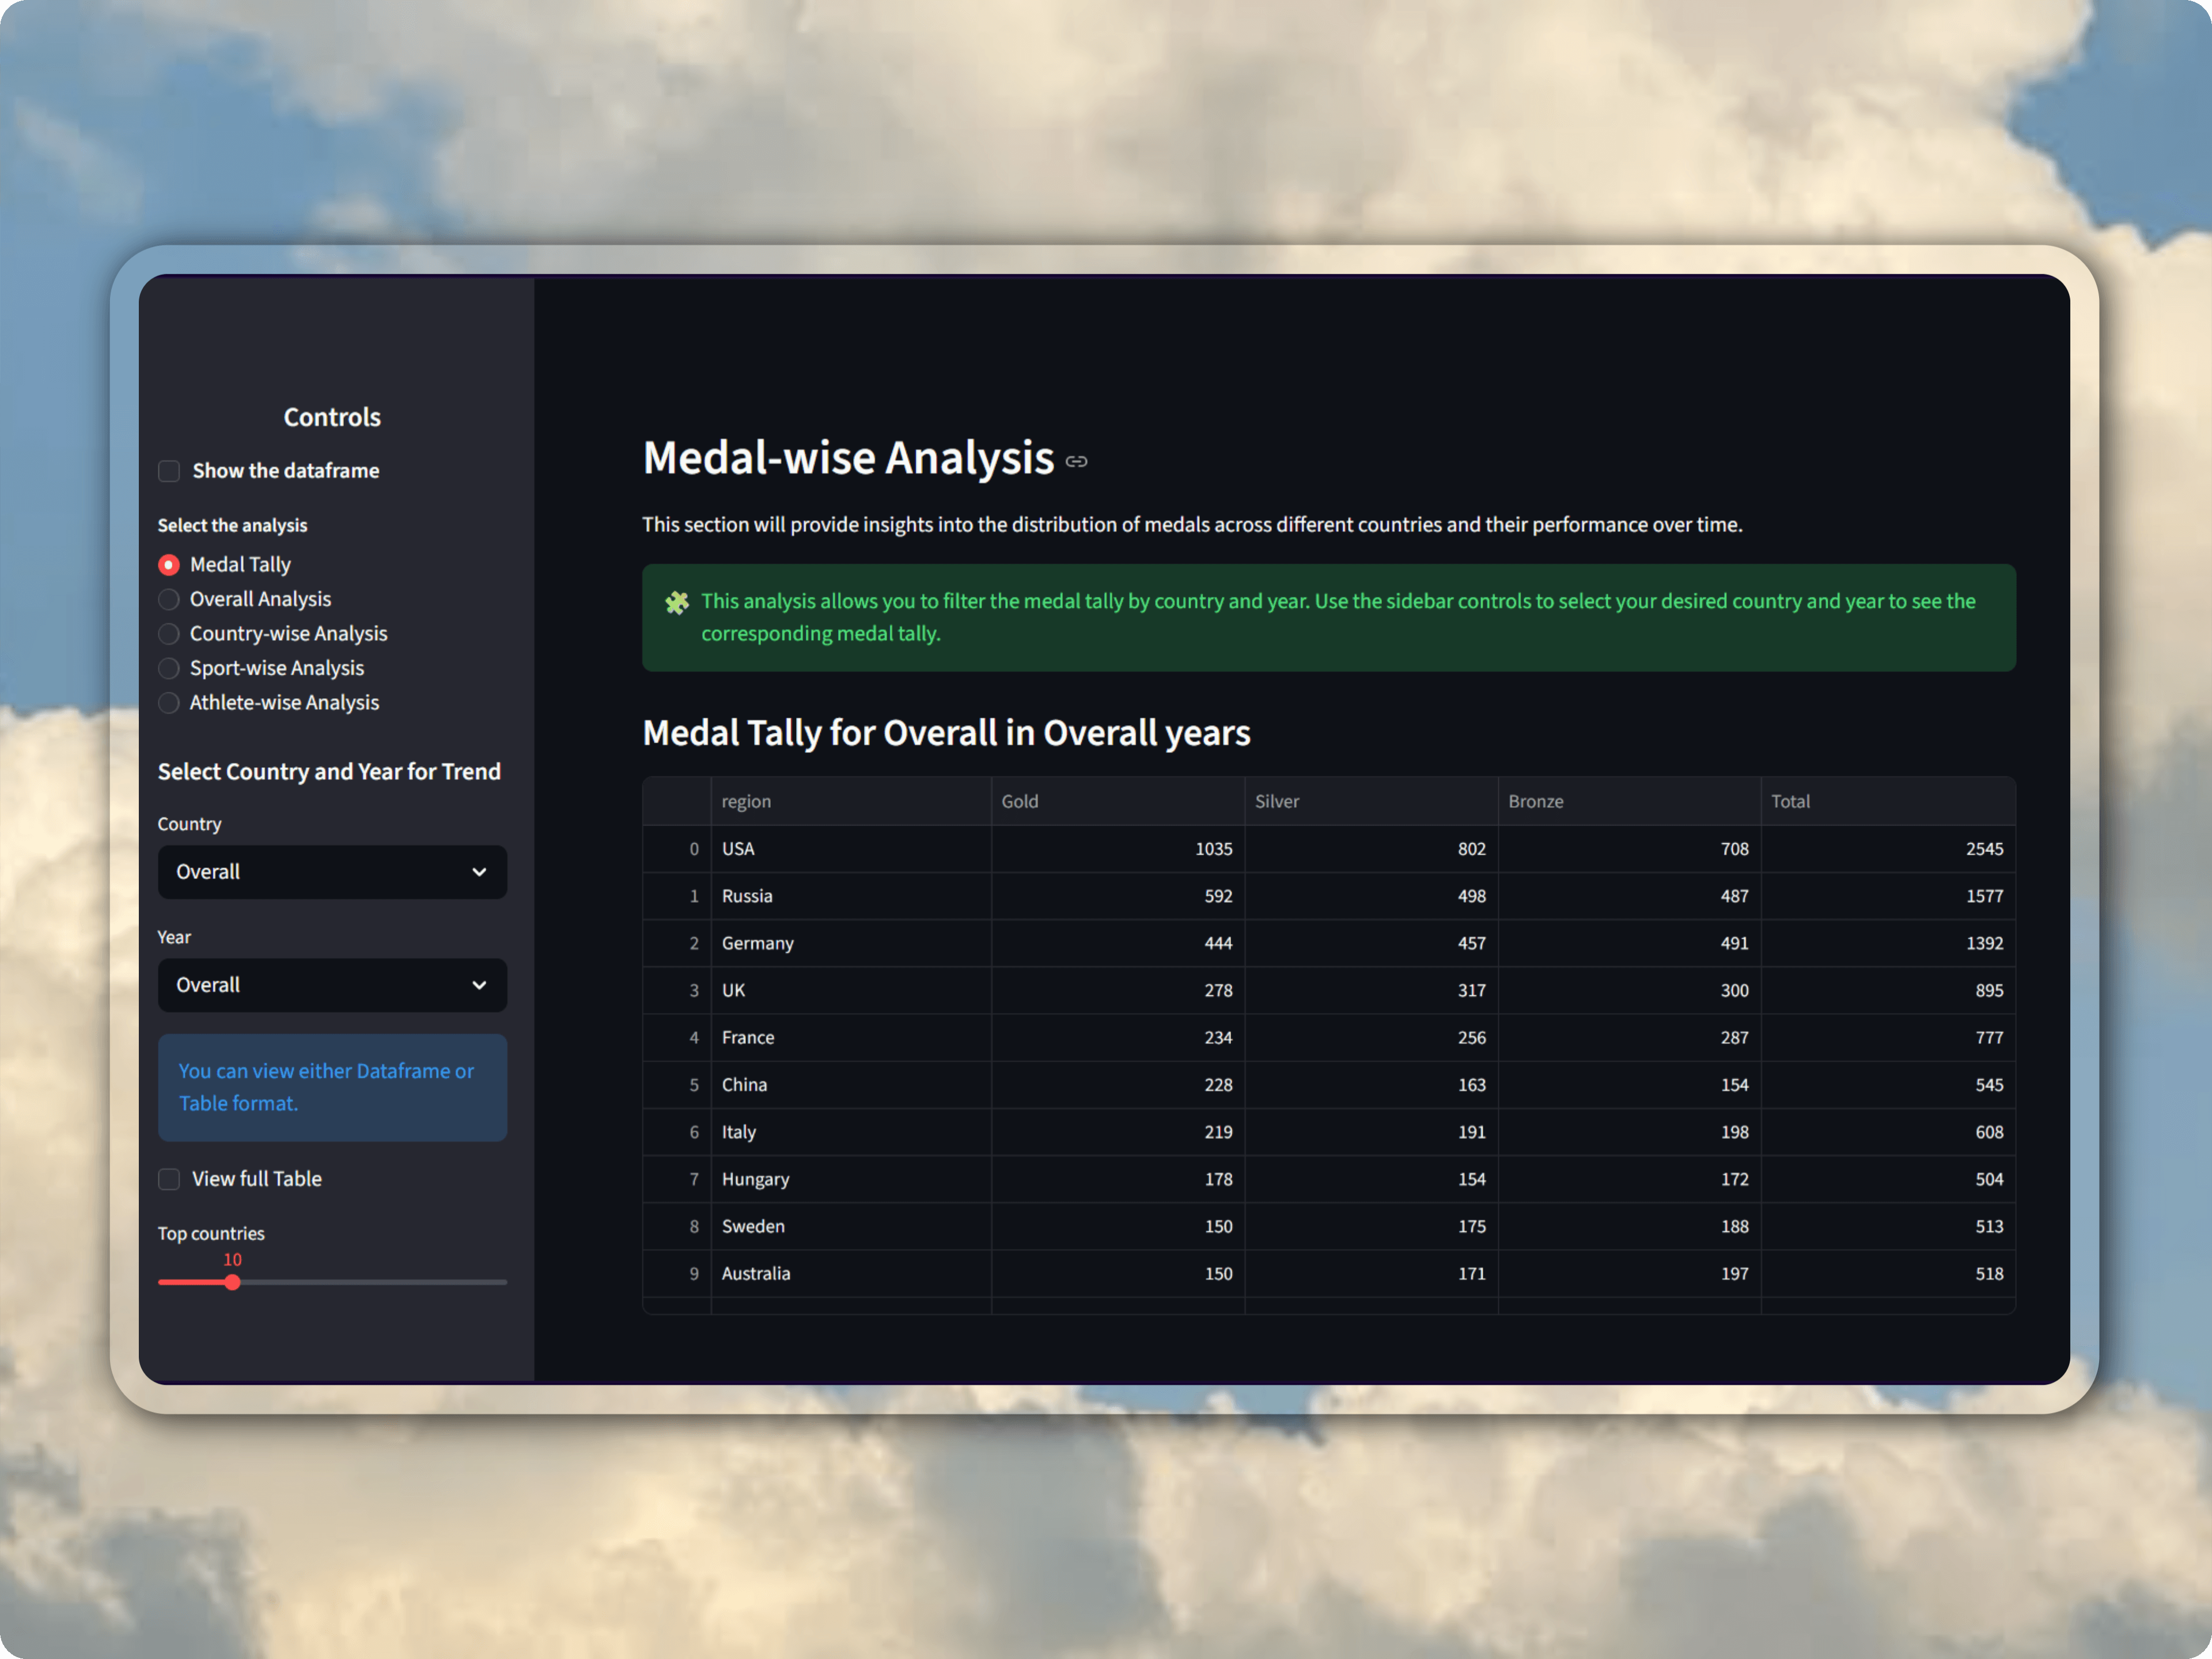
Task: Select Overall Analysis radio option
Action: [169, 599]
